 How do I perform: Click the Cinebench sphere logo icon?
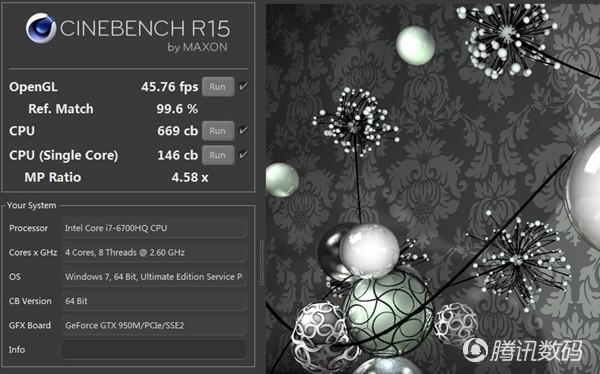tap(41, 28)
